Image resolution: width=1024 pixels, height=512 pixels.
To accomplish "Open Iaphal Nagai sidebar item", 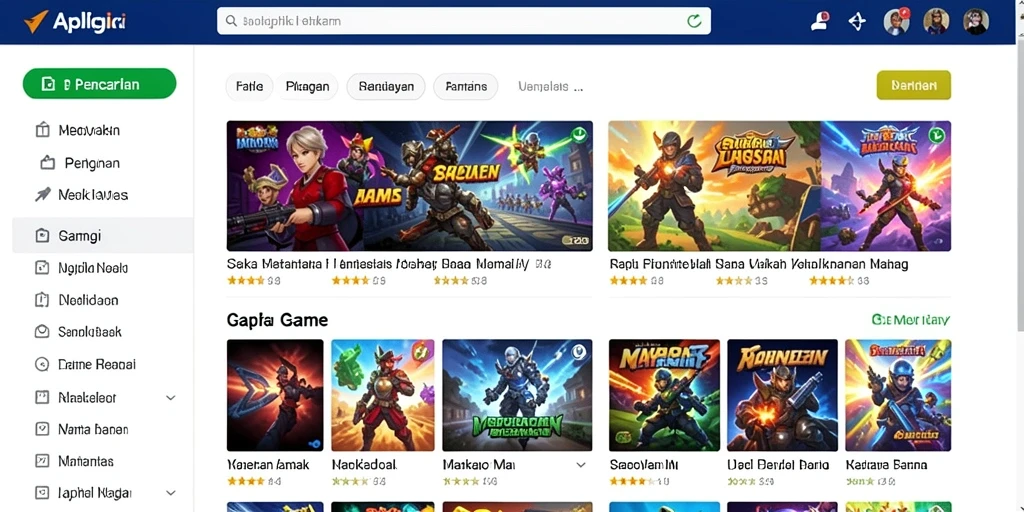I will click(x=95, y=493).
